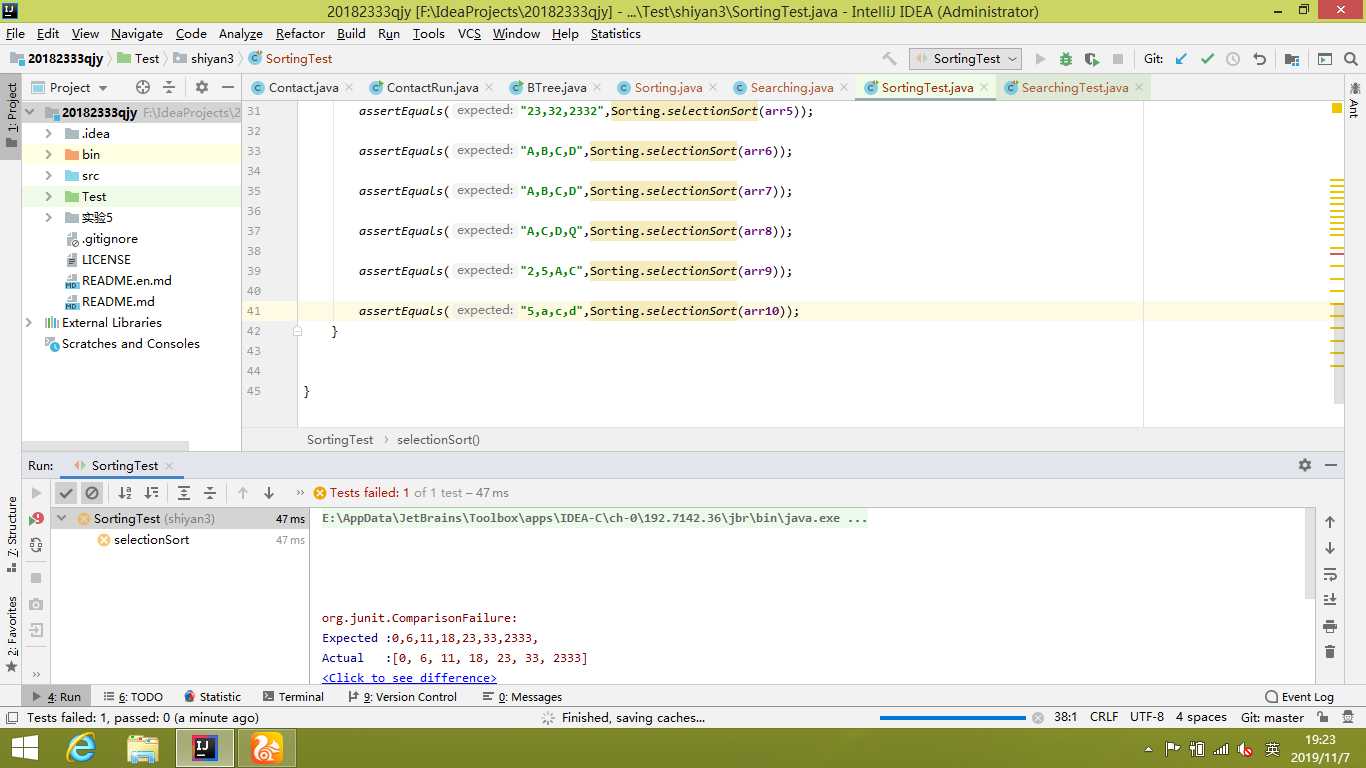Open the Statistics menu
Image resolution: width=1366 pixels, height=768 pixels.
tap(615, 33)
